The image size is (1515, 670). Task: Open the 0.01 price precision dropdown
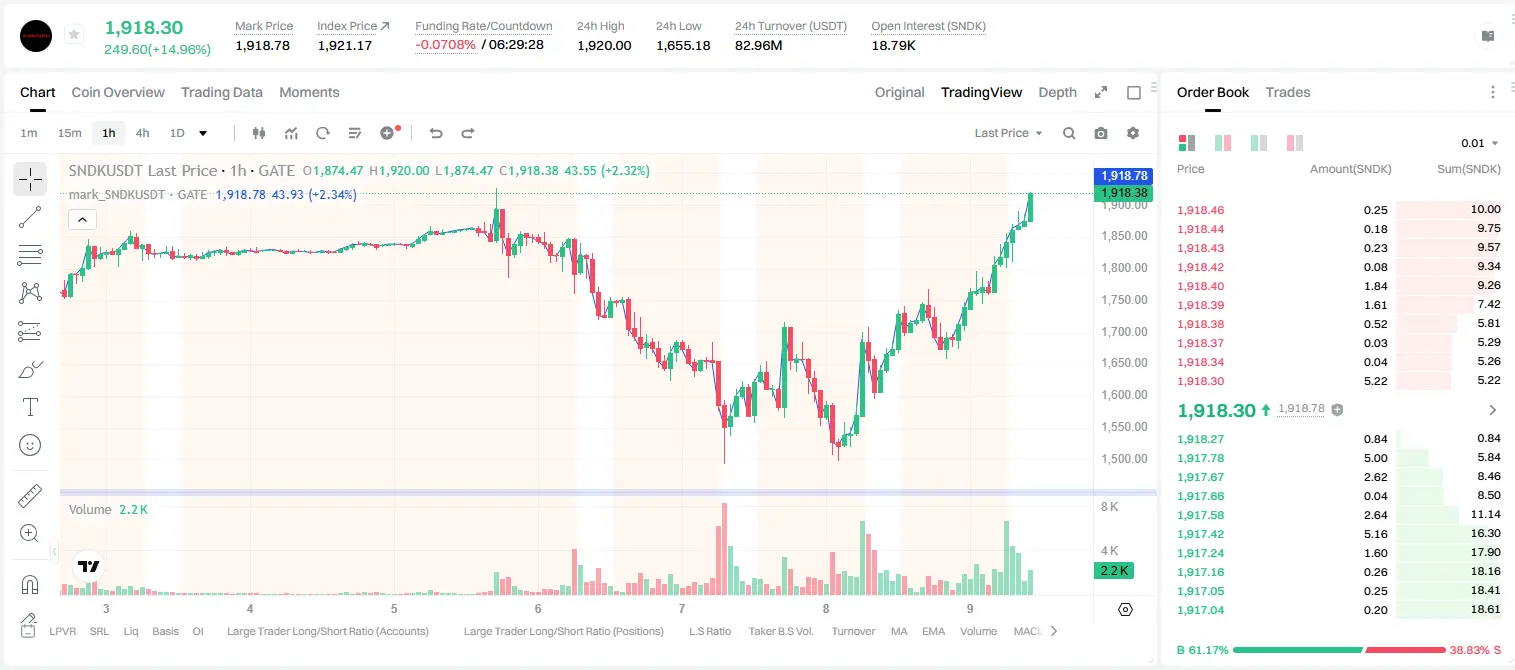click(1480, 143)
